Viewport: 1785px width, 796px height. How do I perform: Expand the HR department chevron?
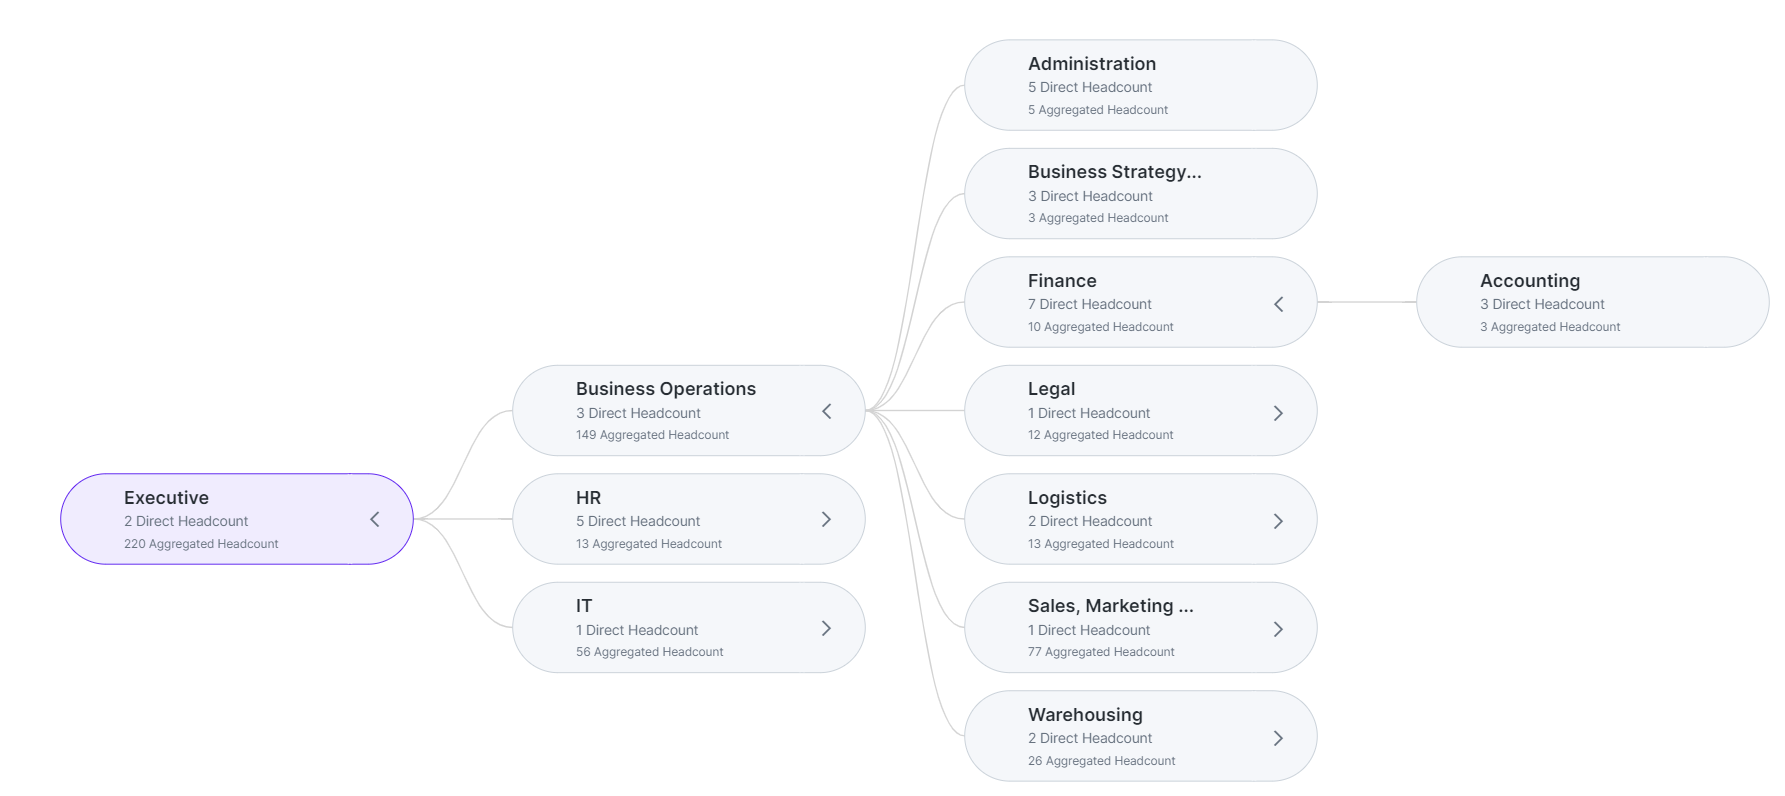point(827,519)
